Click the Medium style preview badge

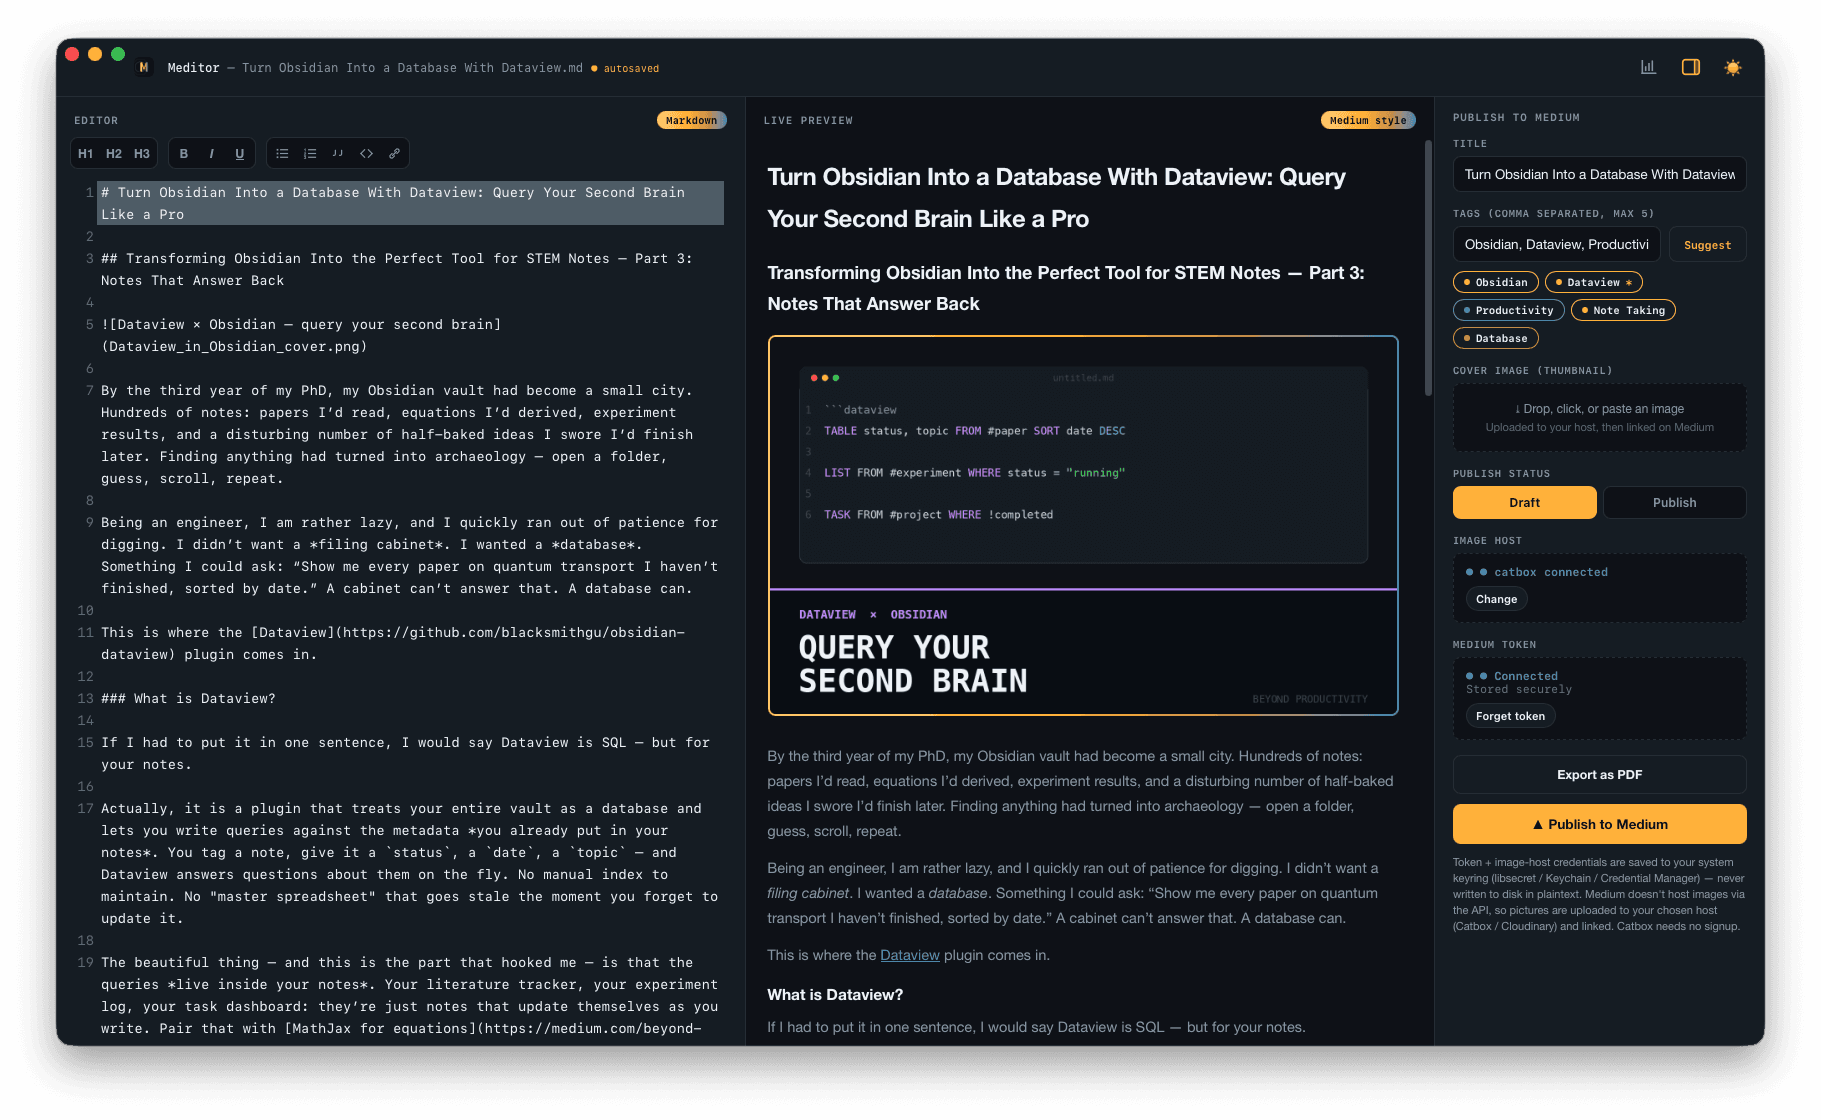pyautogui.click(x=1367, y=120)
